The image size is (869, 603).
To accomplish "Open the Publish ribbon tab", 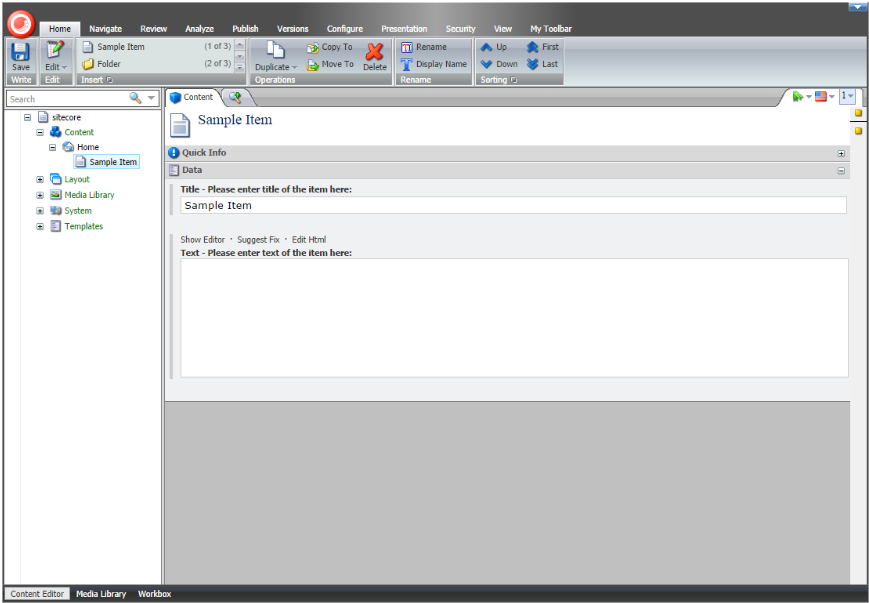I will pyautogui.click(x=246, y=29).
